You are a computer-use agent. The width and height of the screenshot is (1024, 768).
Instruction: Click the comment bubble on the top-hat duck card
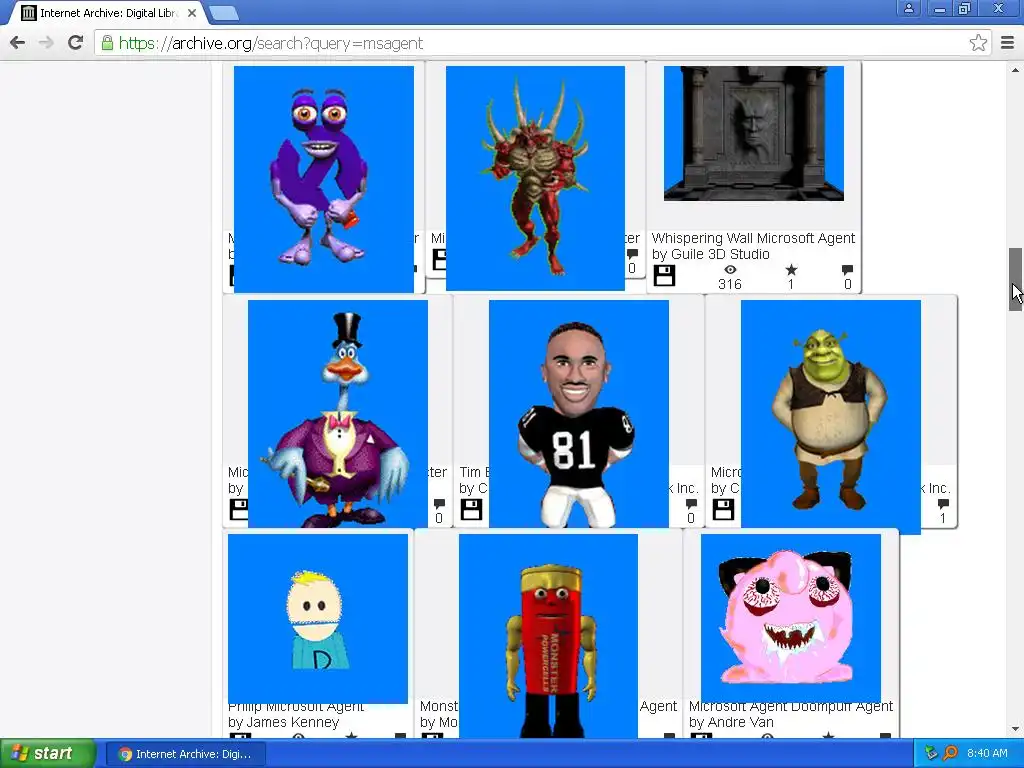click(x=439, y=504)
